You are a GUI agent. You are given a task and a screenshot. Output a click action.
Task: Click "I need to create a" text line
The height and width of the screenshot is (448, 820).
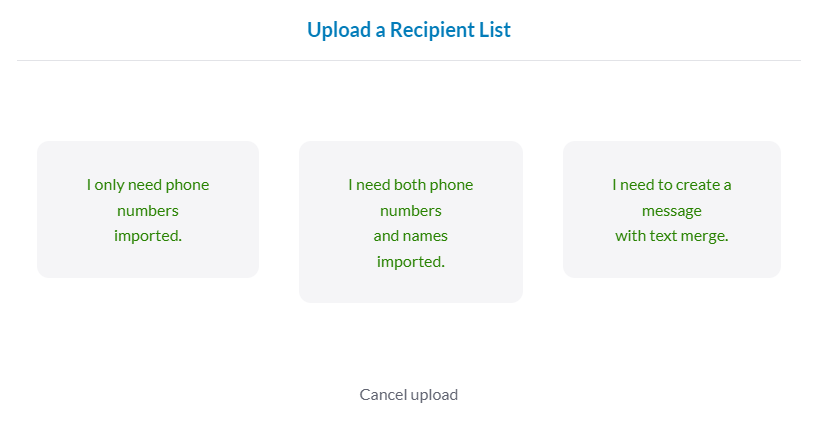pos(671,185)
